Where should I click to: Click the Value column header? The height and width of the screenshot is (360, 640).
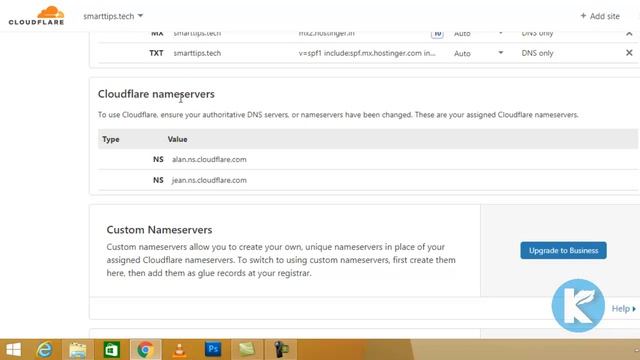pos(178,139)
